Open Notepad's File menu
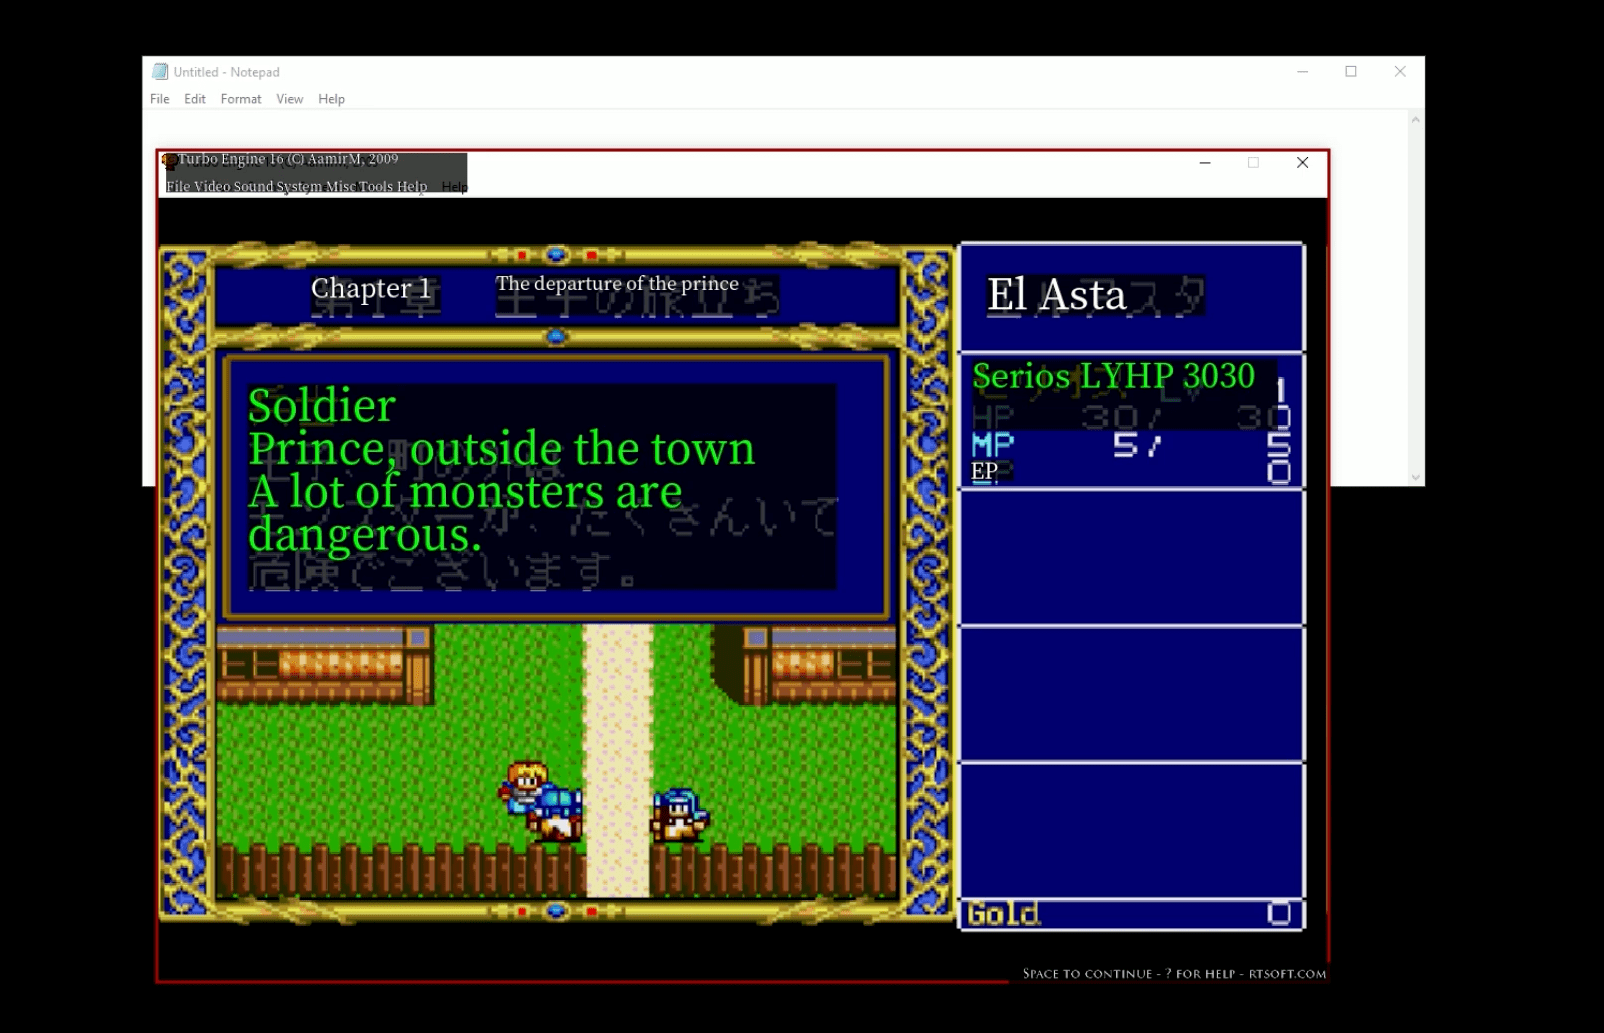 pyautogui.click(x=159, y=98)
